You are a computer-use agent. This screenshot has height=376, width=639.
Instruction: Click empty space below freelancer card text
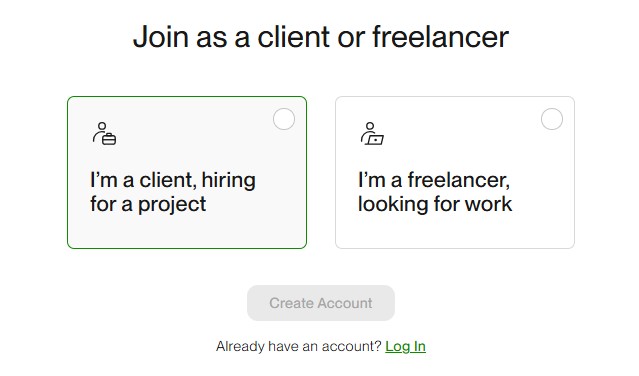455,231
